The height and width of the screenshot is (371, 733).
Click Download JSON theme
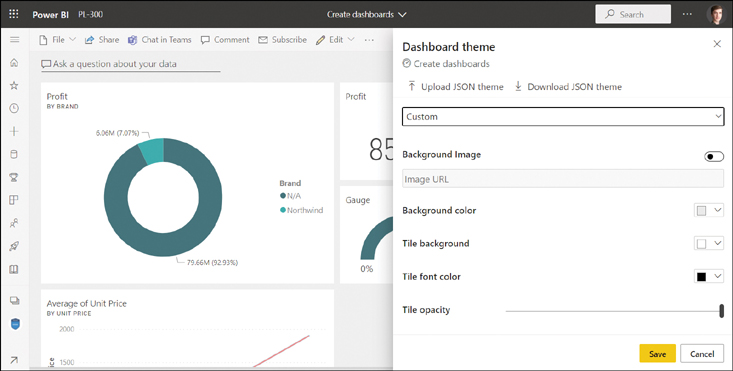[x=568, y=86]
